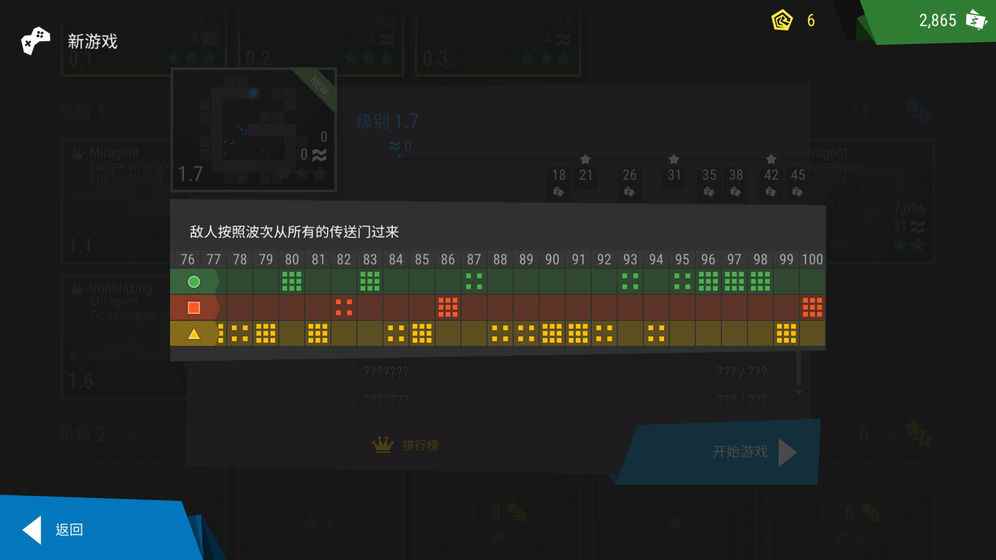Click the gamepad icon beside 新游戏
Viewport: 996px width, 560px height.
point(36,41)
